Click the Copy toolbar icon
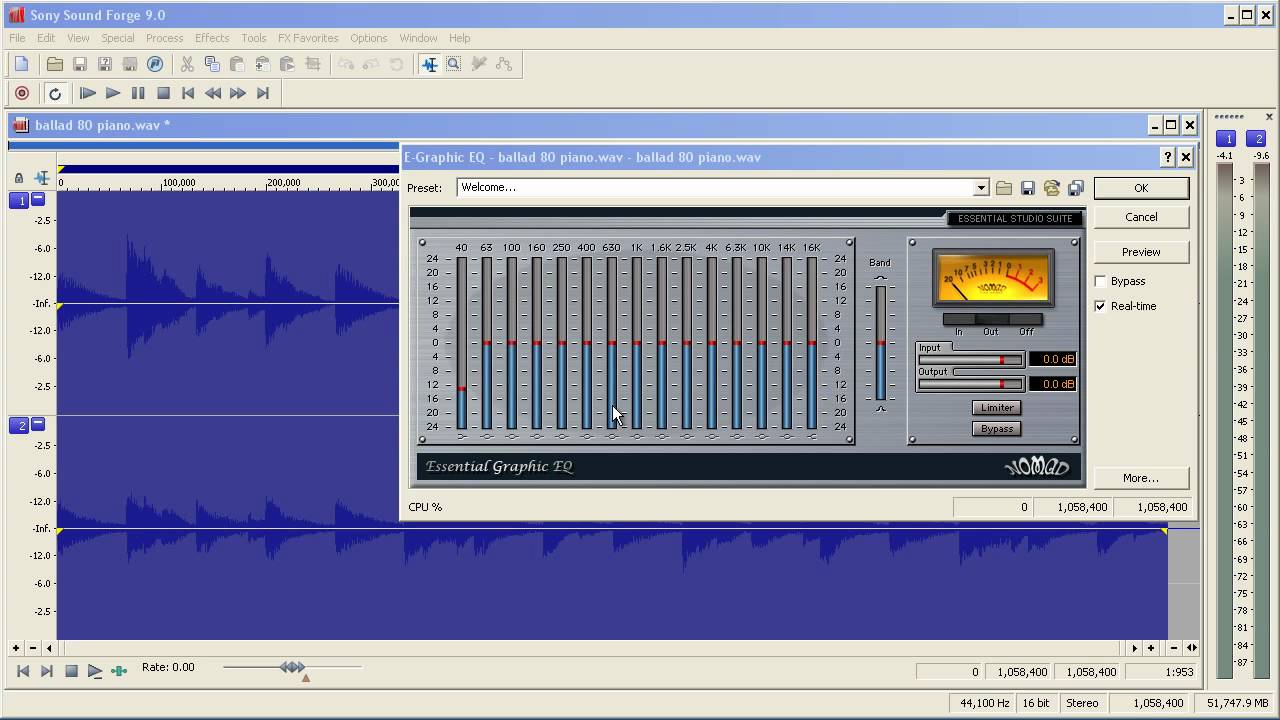Screen dimensions: 1280x720 tap(212, 64)
